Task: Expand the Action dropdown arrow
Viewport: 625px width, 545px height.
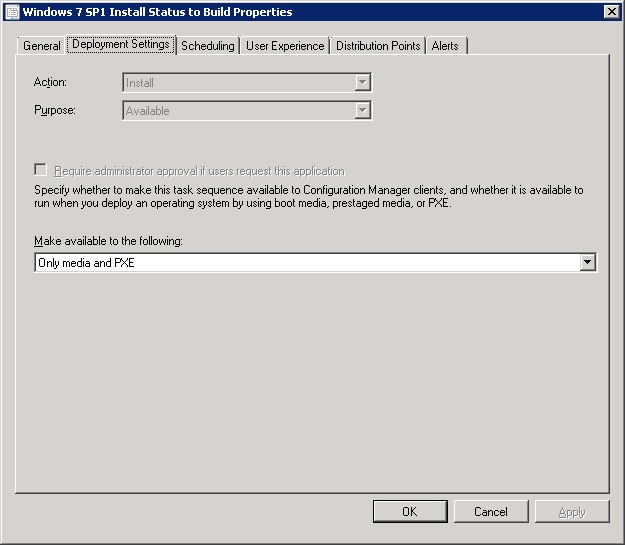Action: pyautogui.click(x=363, y=83)
